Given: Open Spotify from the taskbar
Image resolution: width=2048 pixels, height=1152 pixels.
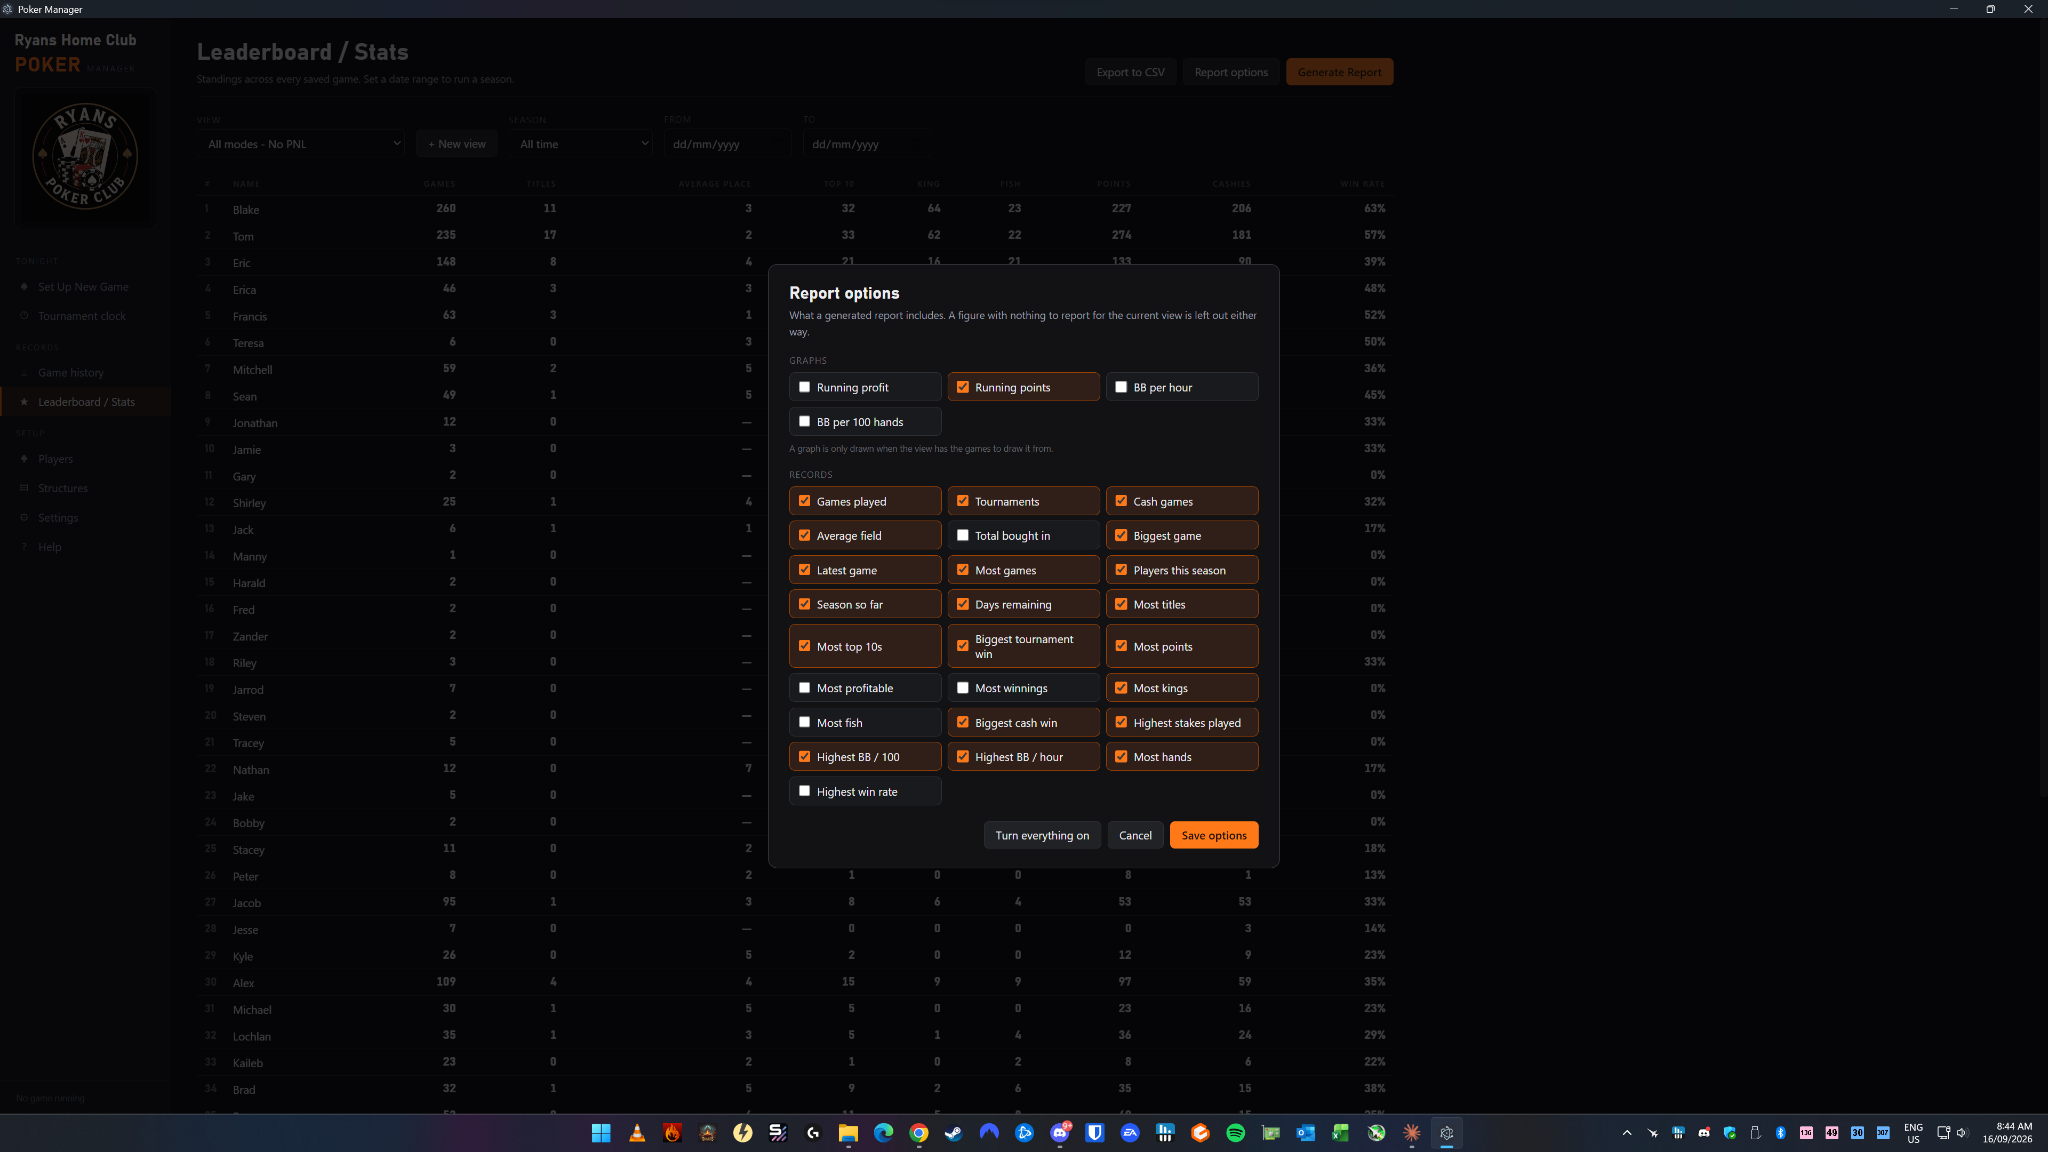Looking at the screenshot, I should (1236, 1133).
